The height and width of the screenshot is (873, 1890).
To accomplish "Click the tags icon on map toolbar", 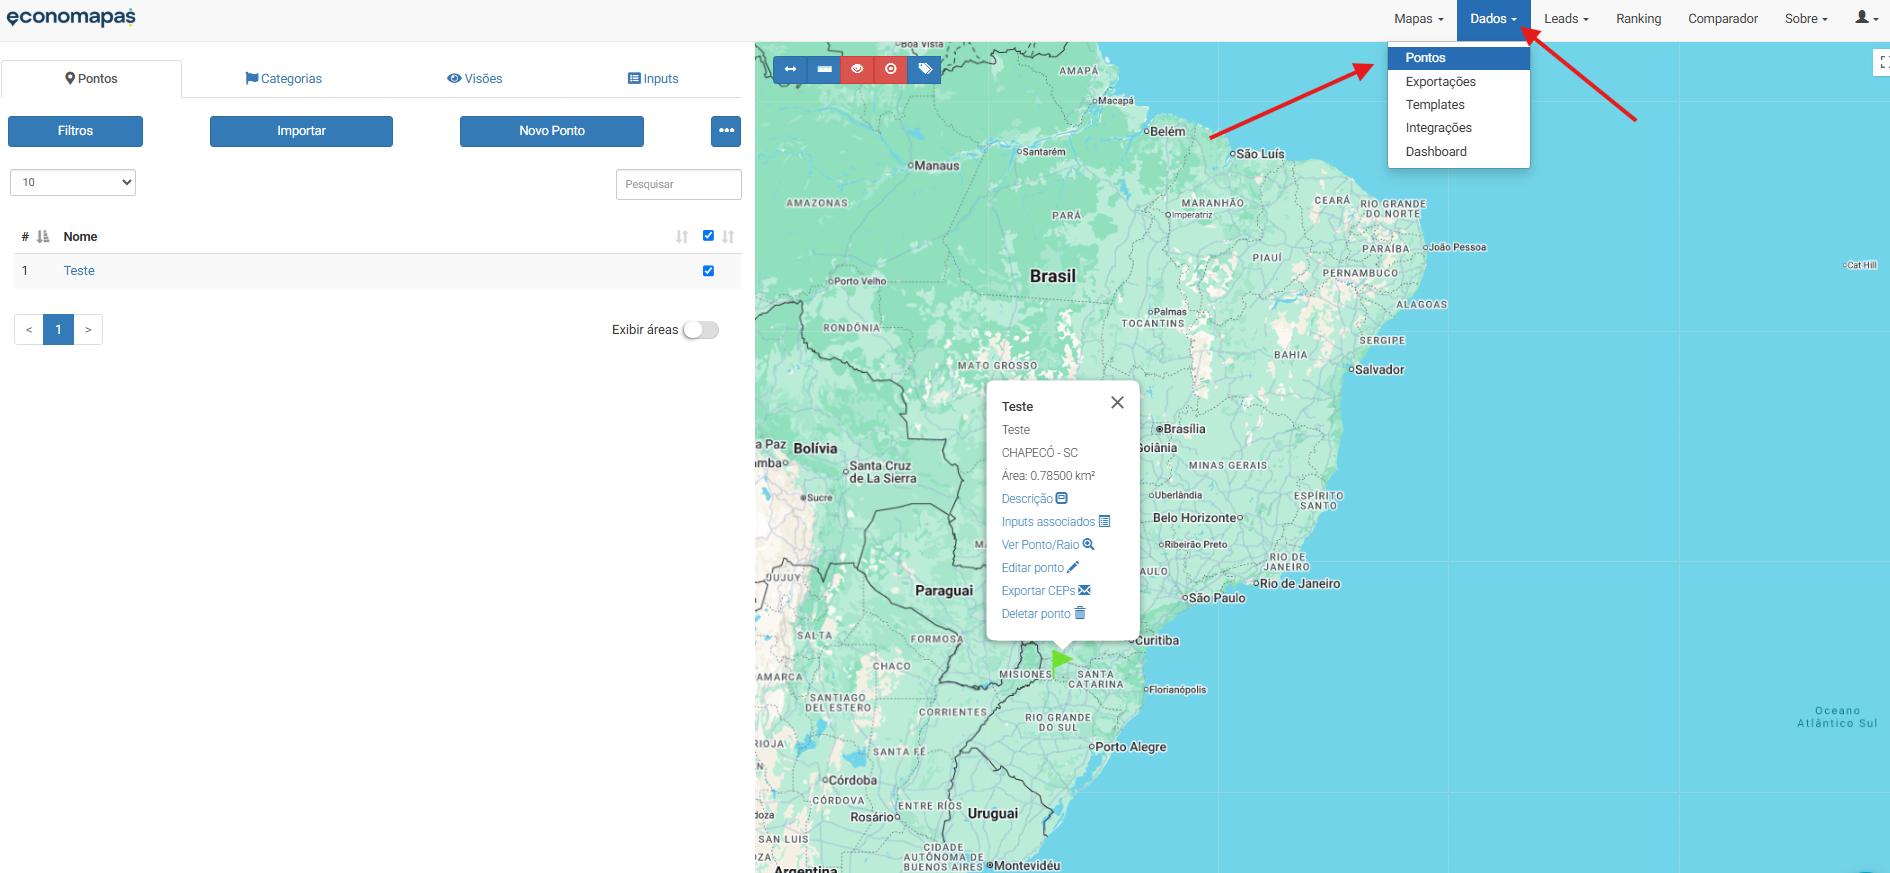I will [925, 69].
